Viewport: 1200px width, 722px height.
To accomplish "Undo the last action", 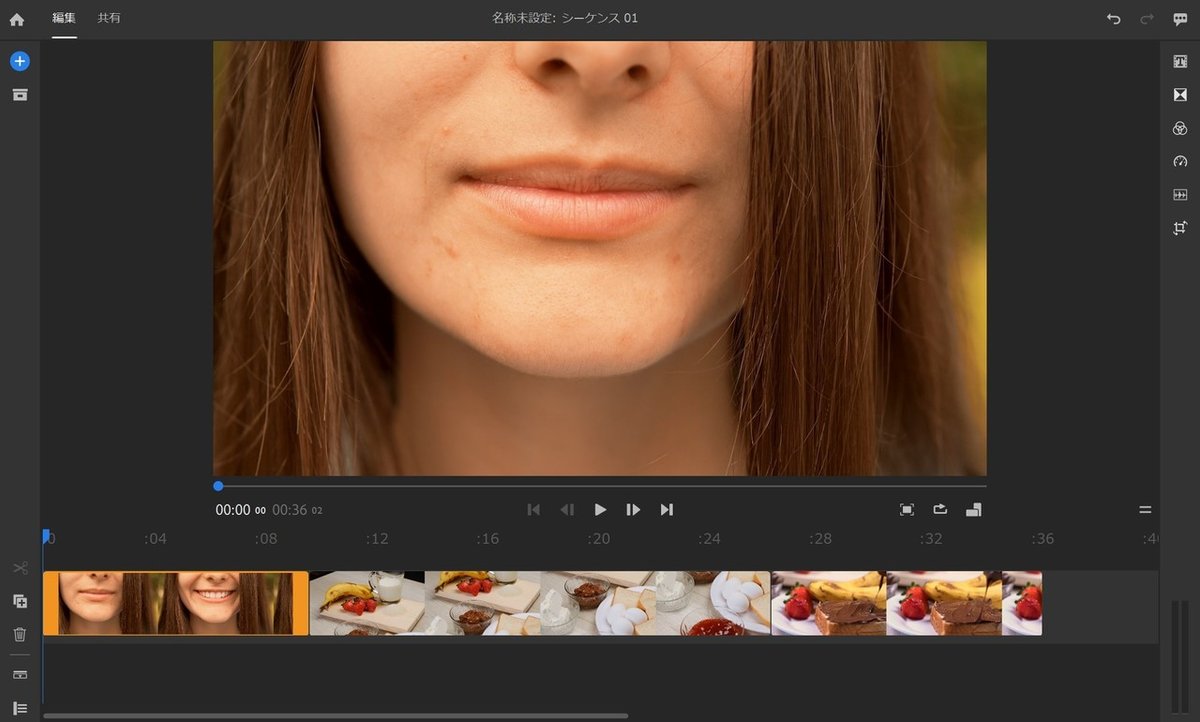I will click(1114, 19).
